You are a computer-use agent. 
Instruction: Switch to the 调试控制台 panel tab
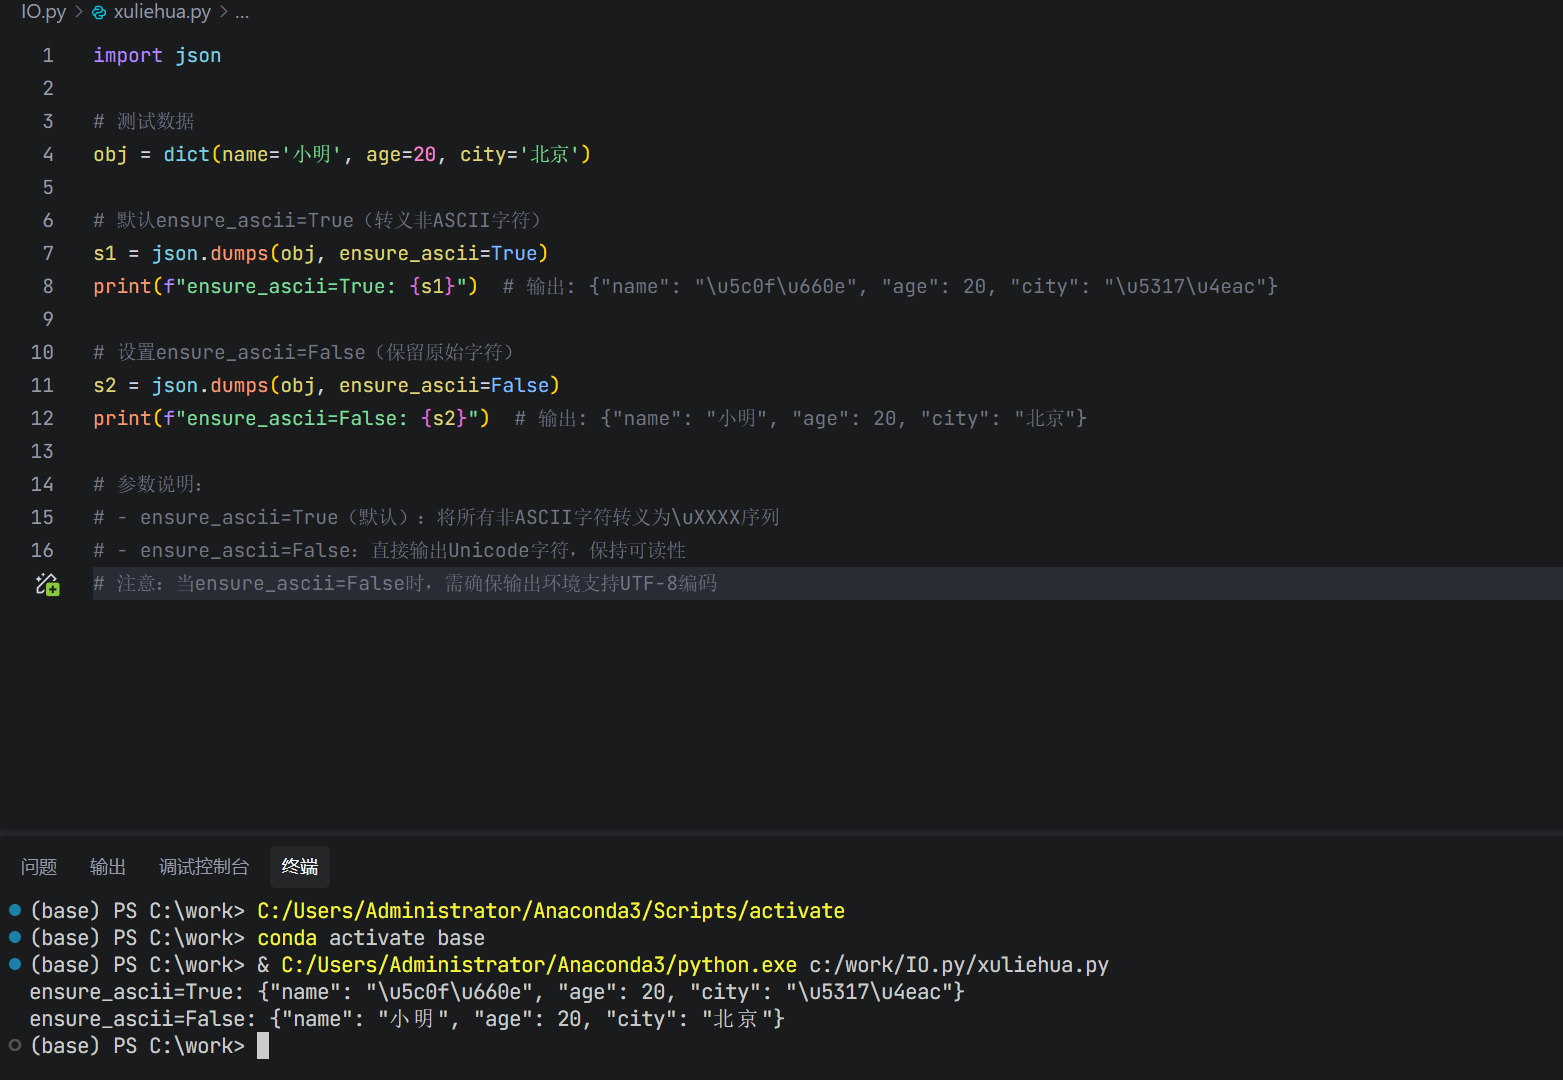[204, 867]
